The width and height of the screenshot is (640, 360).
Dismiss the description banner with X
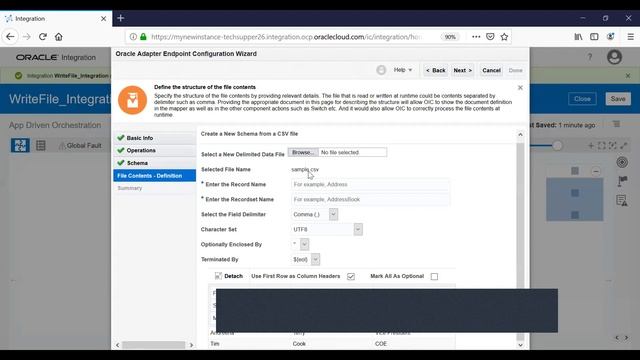pos(520,88)
